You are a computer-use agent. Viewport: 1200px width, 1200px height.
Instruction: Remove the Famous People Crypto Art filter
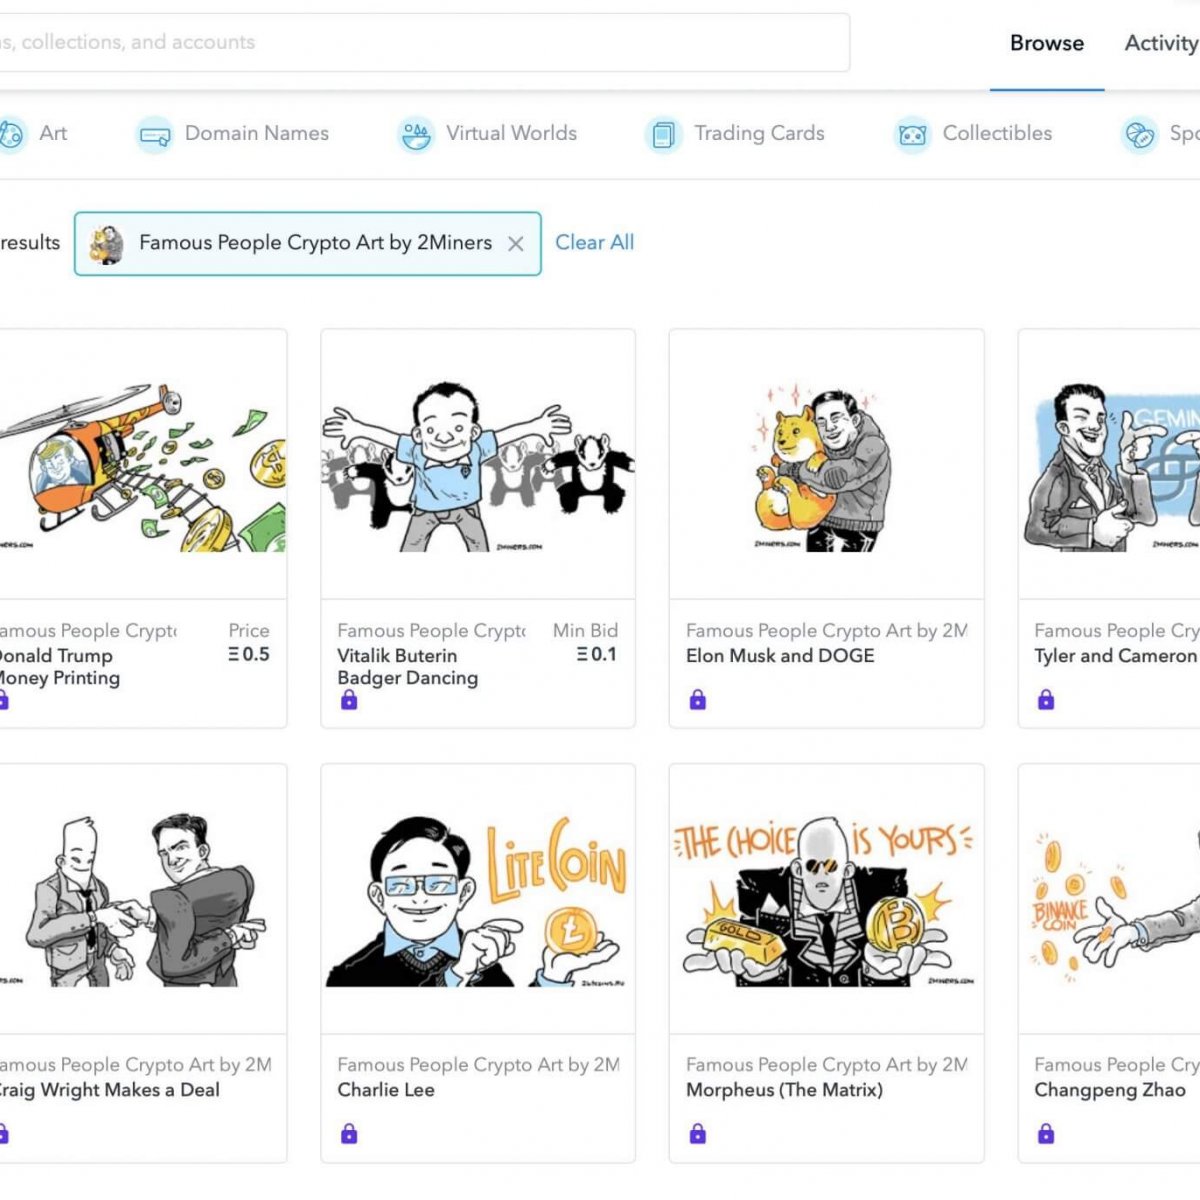[x=516, y=243]
